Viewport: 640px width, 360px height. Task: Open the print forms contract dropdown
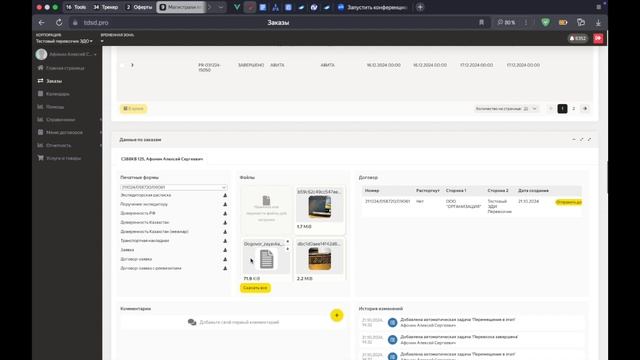(x=173, y=187)
